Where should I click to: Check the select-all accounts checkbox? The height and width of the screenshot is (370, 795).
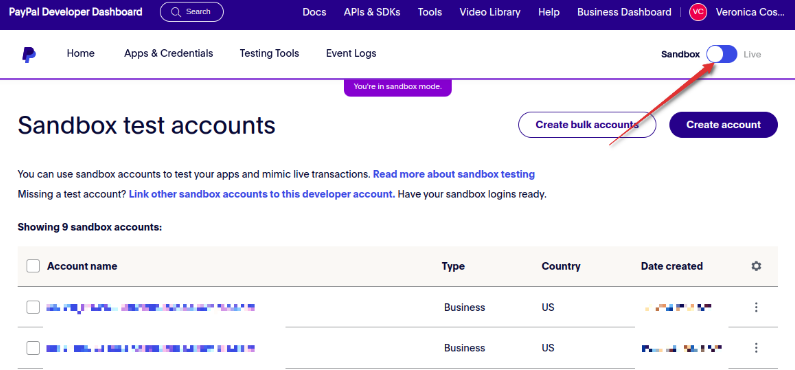click(x=33, y=266)
